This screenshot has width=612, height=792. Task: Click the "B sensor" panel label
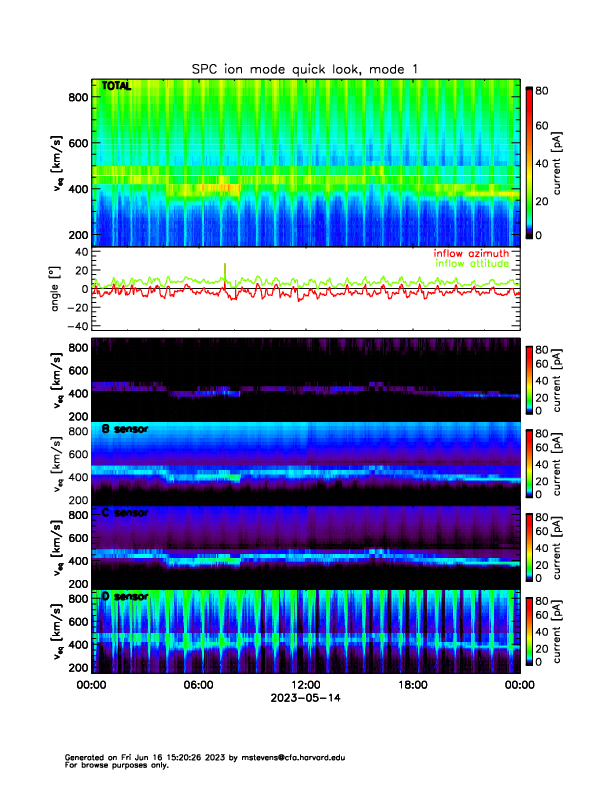[x=125, y=429]
